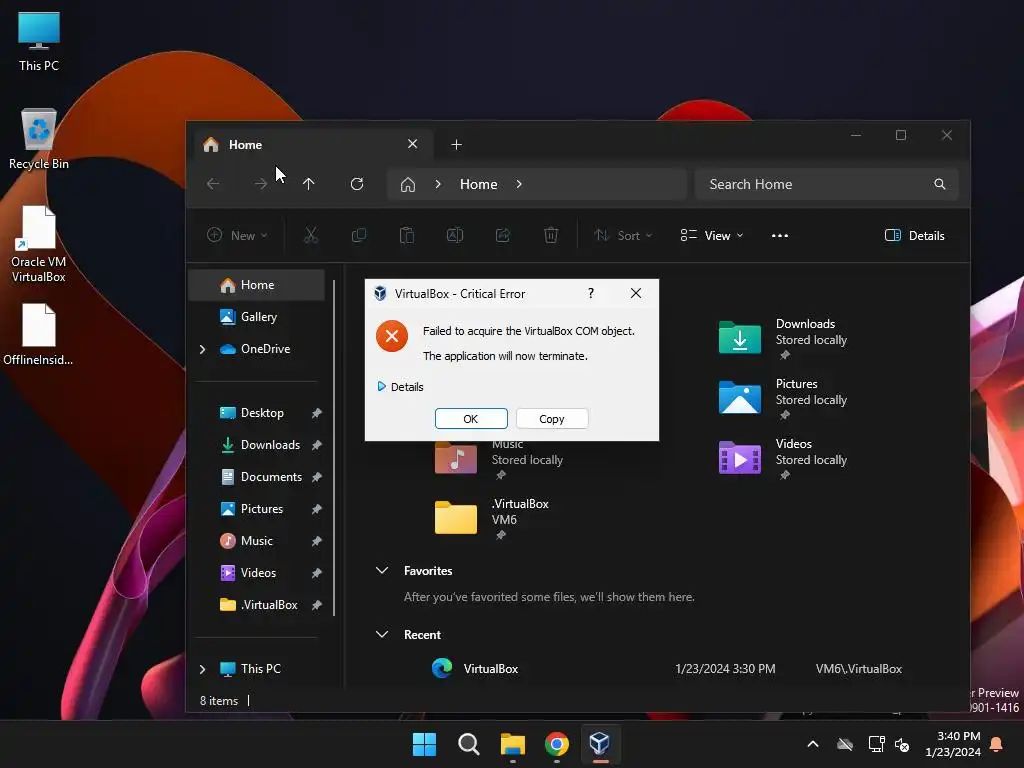Click the refresh icon in File Explorer
Image resolution: width=1024 pixels, height=768 pixels.
[357, 184]
